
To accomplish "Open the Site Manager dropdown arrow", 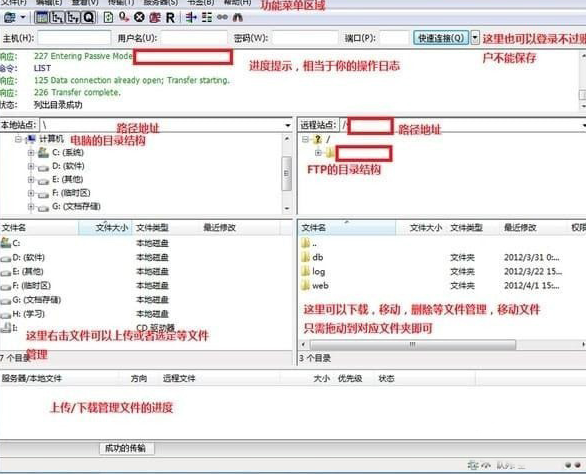I will pos(23,17).
